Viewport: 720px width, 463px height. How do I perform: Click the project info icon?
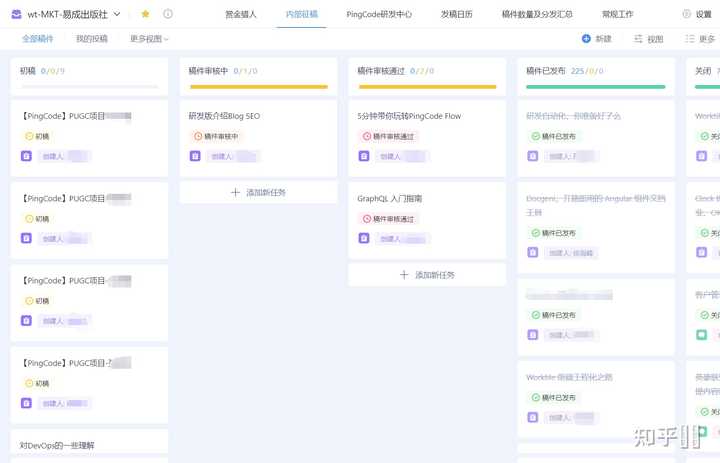point(167,14)
